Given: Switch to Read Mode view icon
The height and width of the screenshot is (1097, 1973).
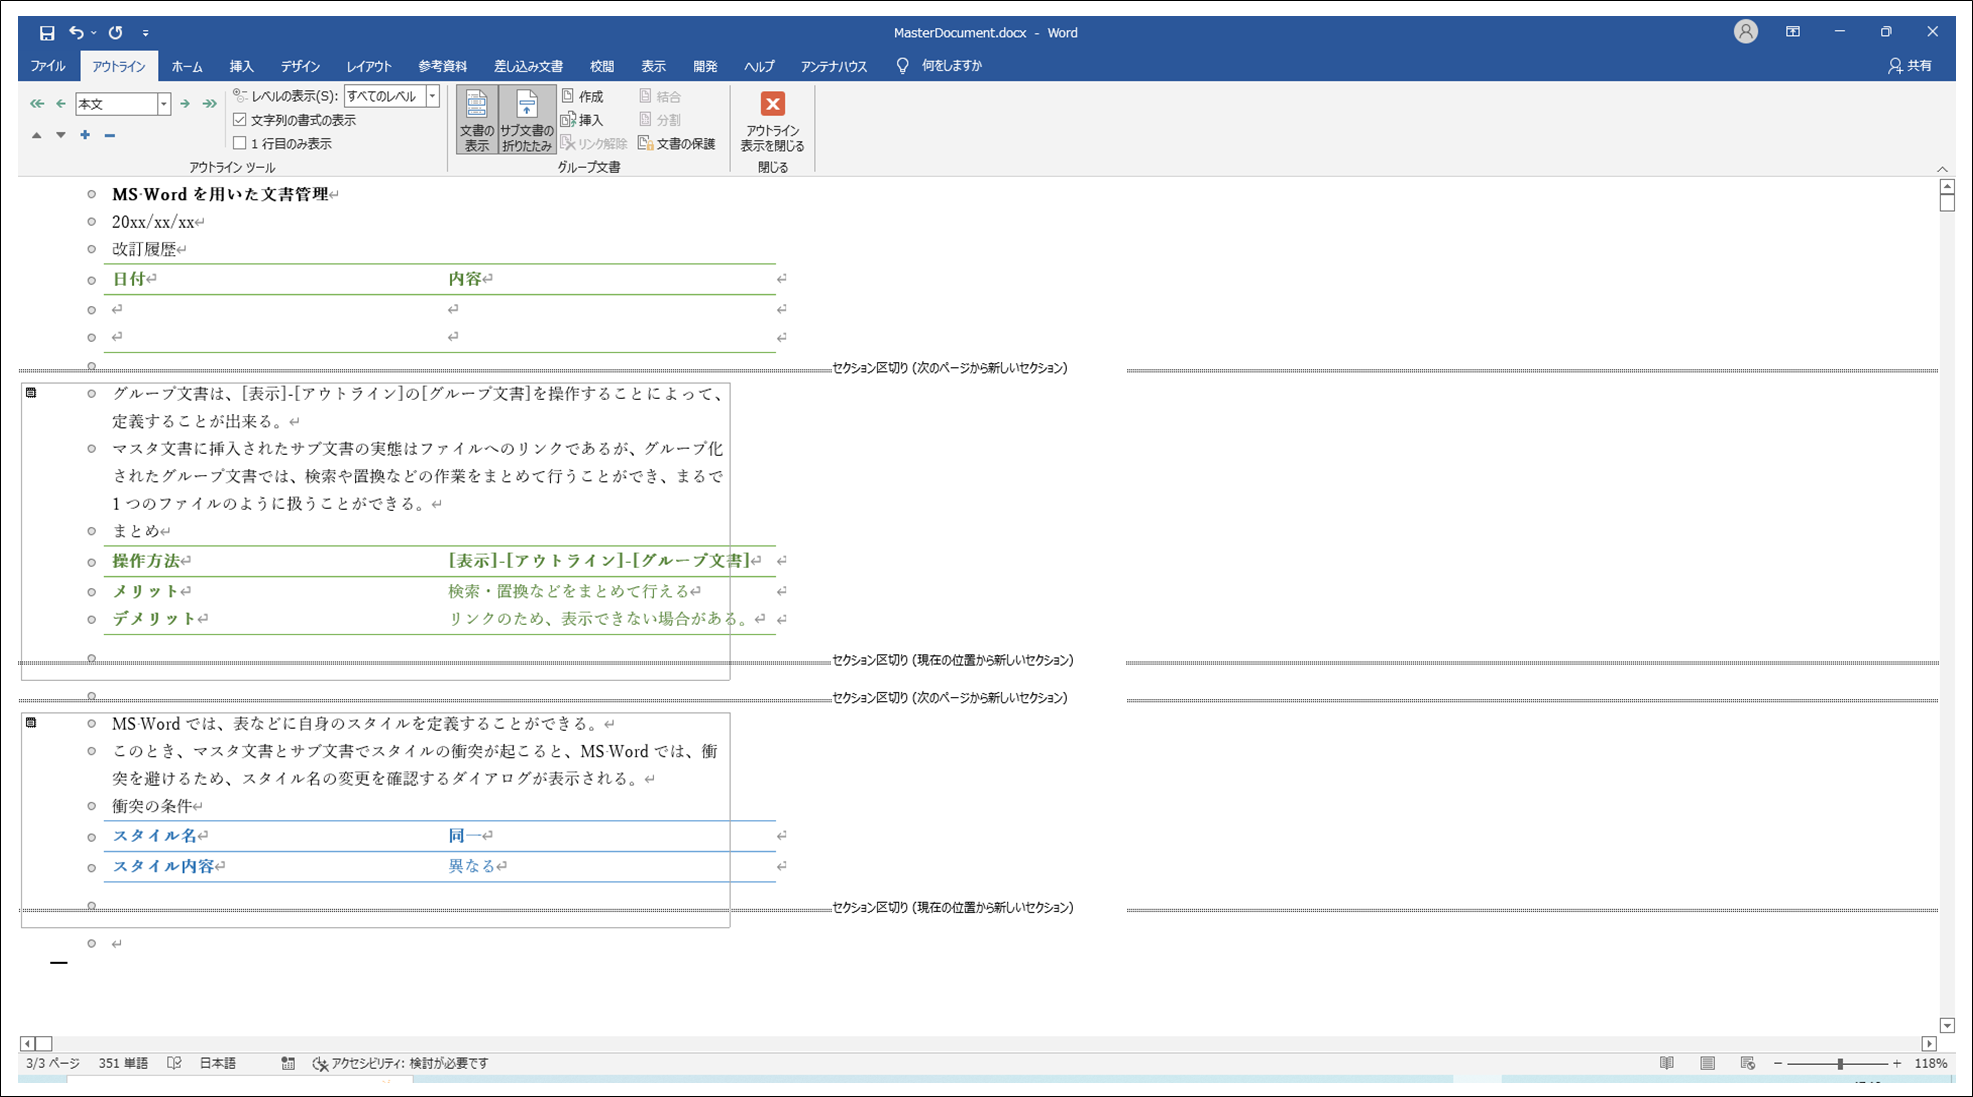Looking at the screenshot, I should 1667,1063.
